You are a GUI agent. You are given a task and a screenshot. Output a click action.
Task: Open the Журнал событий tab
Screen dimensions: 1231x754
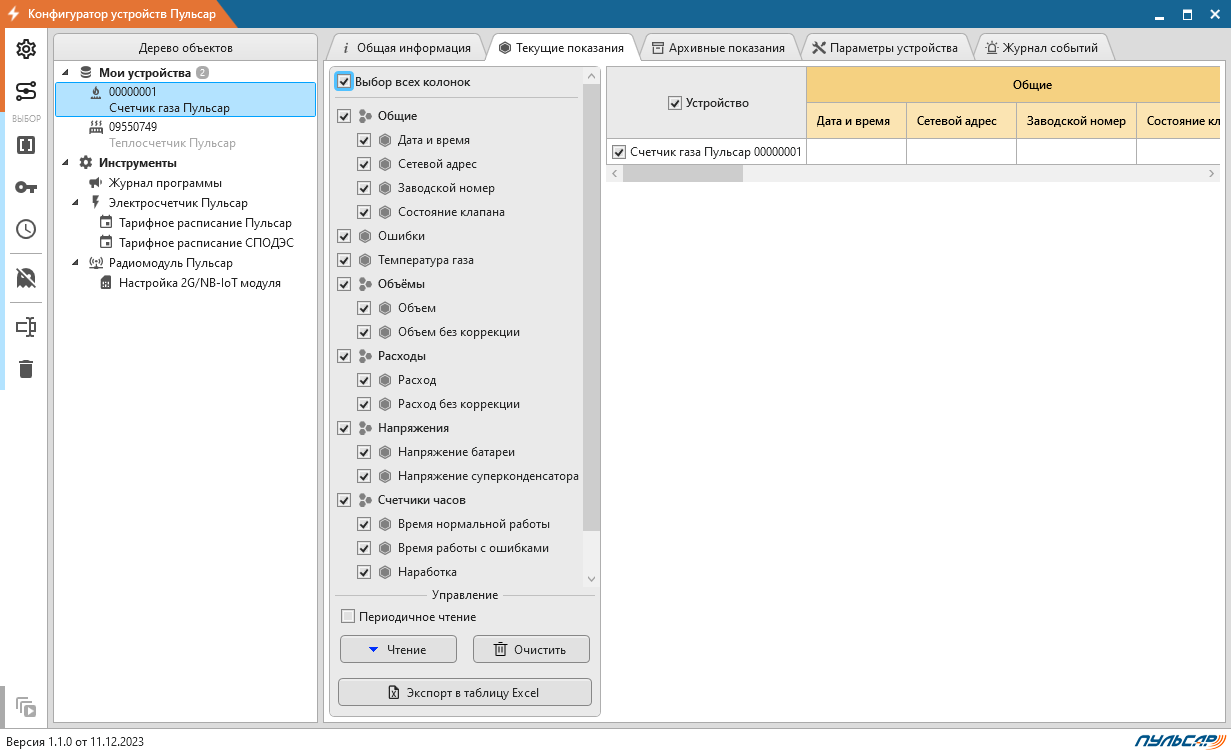[1042, 47]
